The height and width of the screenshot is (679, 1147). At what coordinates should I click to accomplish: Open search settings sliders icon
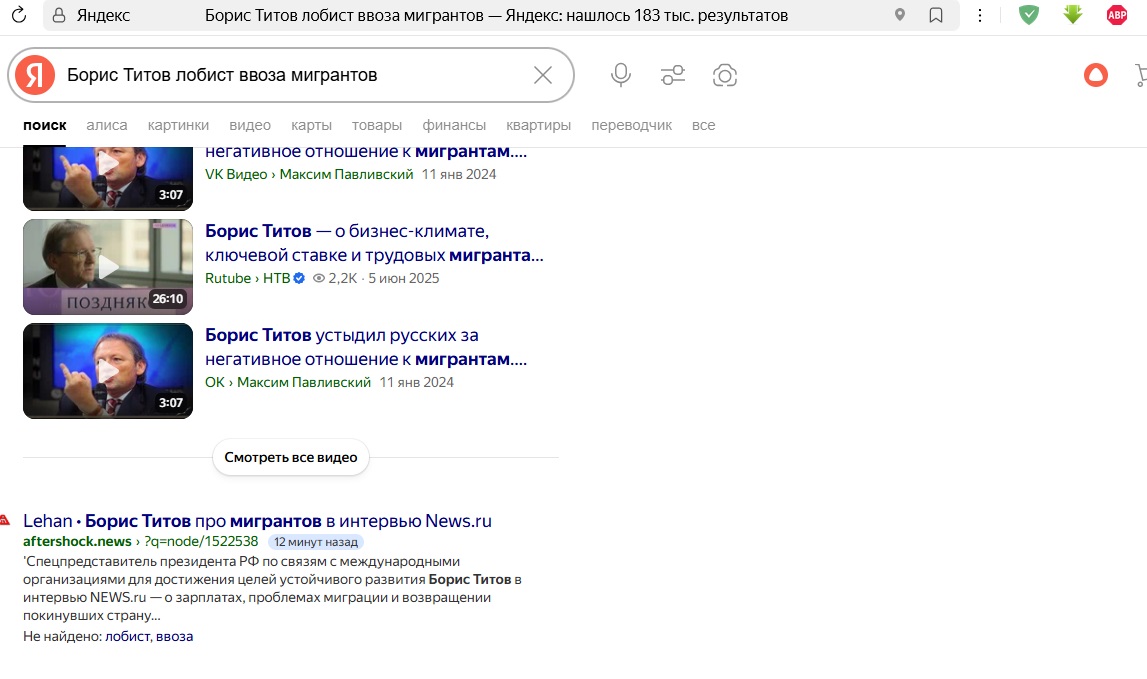coord(672,75)
